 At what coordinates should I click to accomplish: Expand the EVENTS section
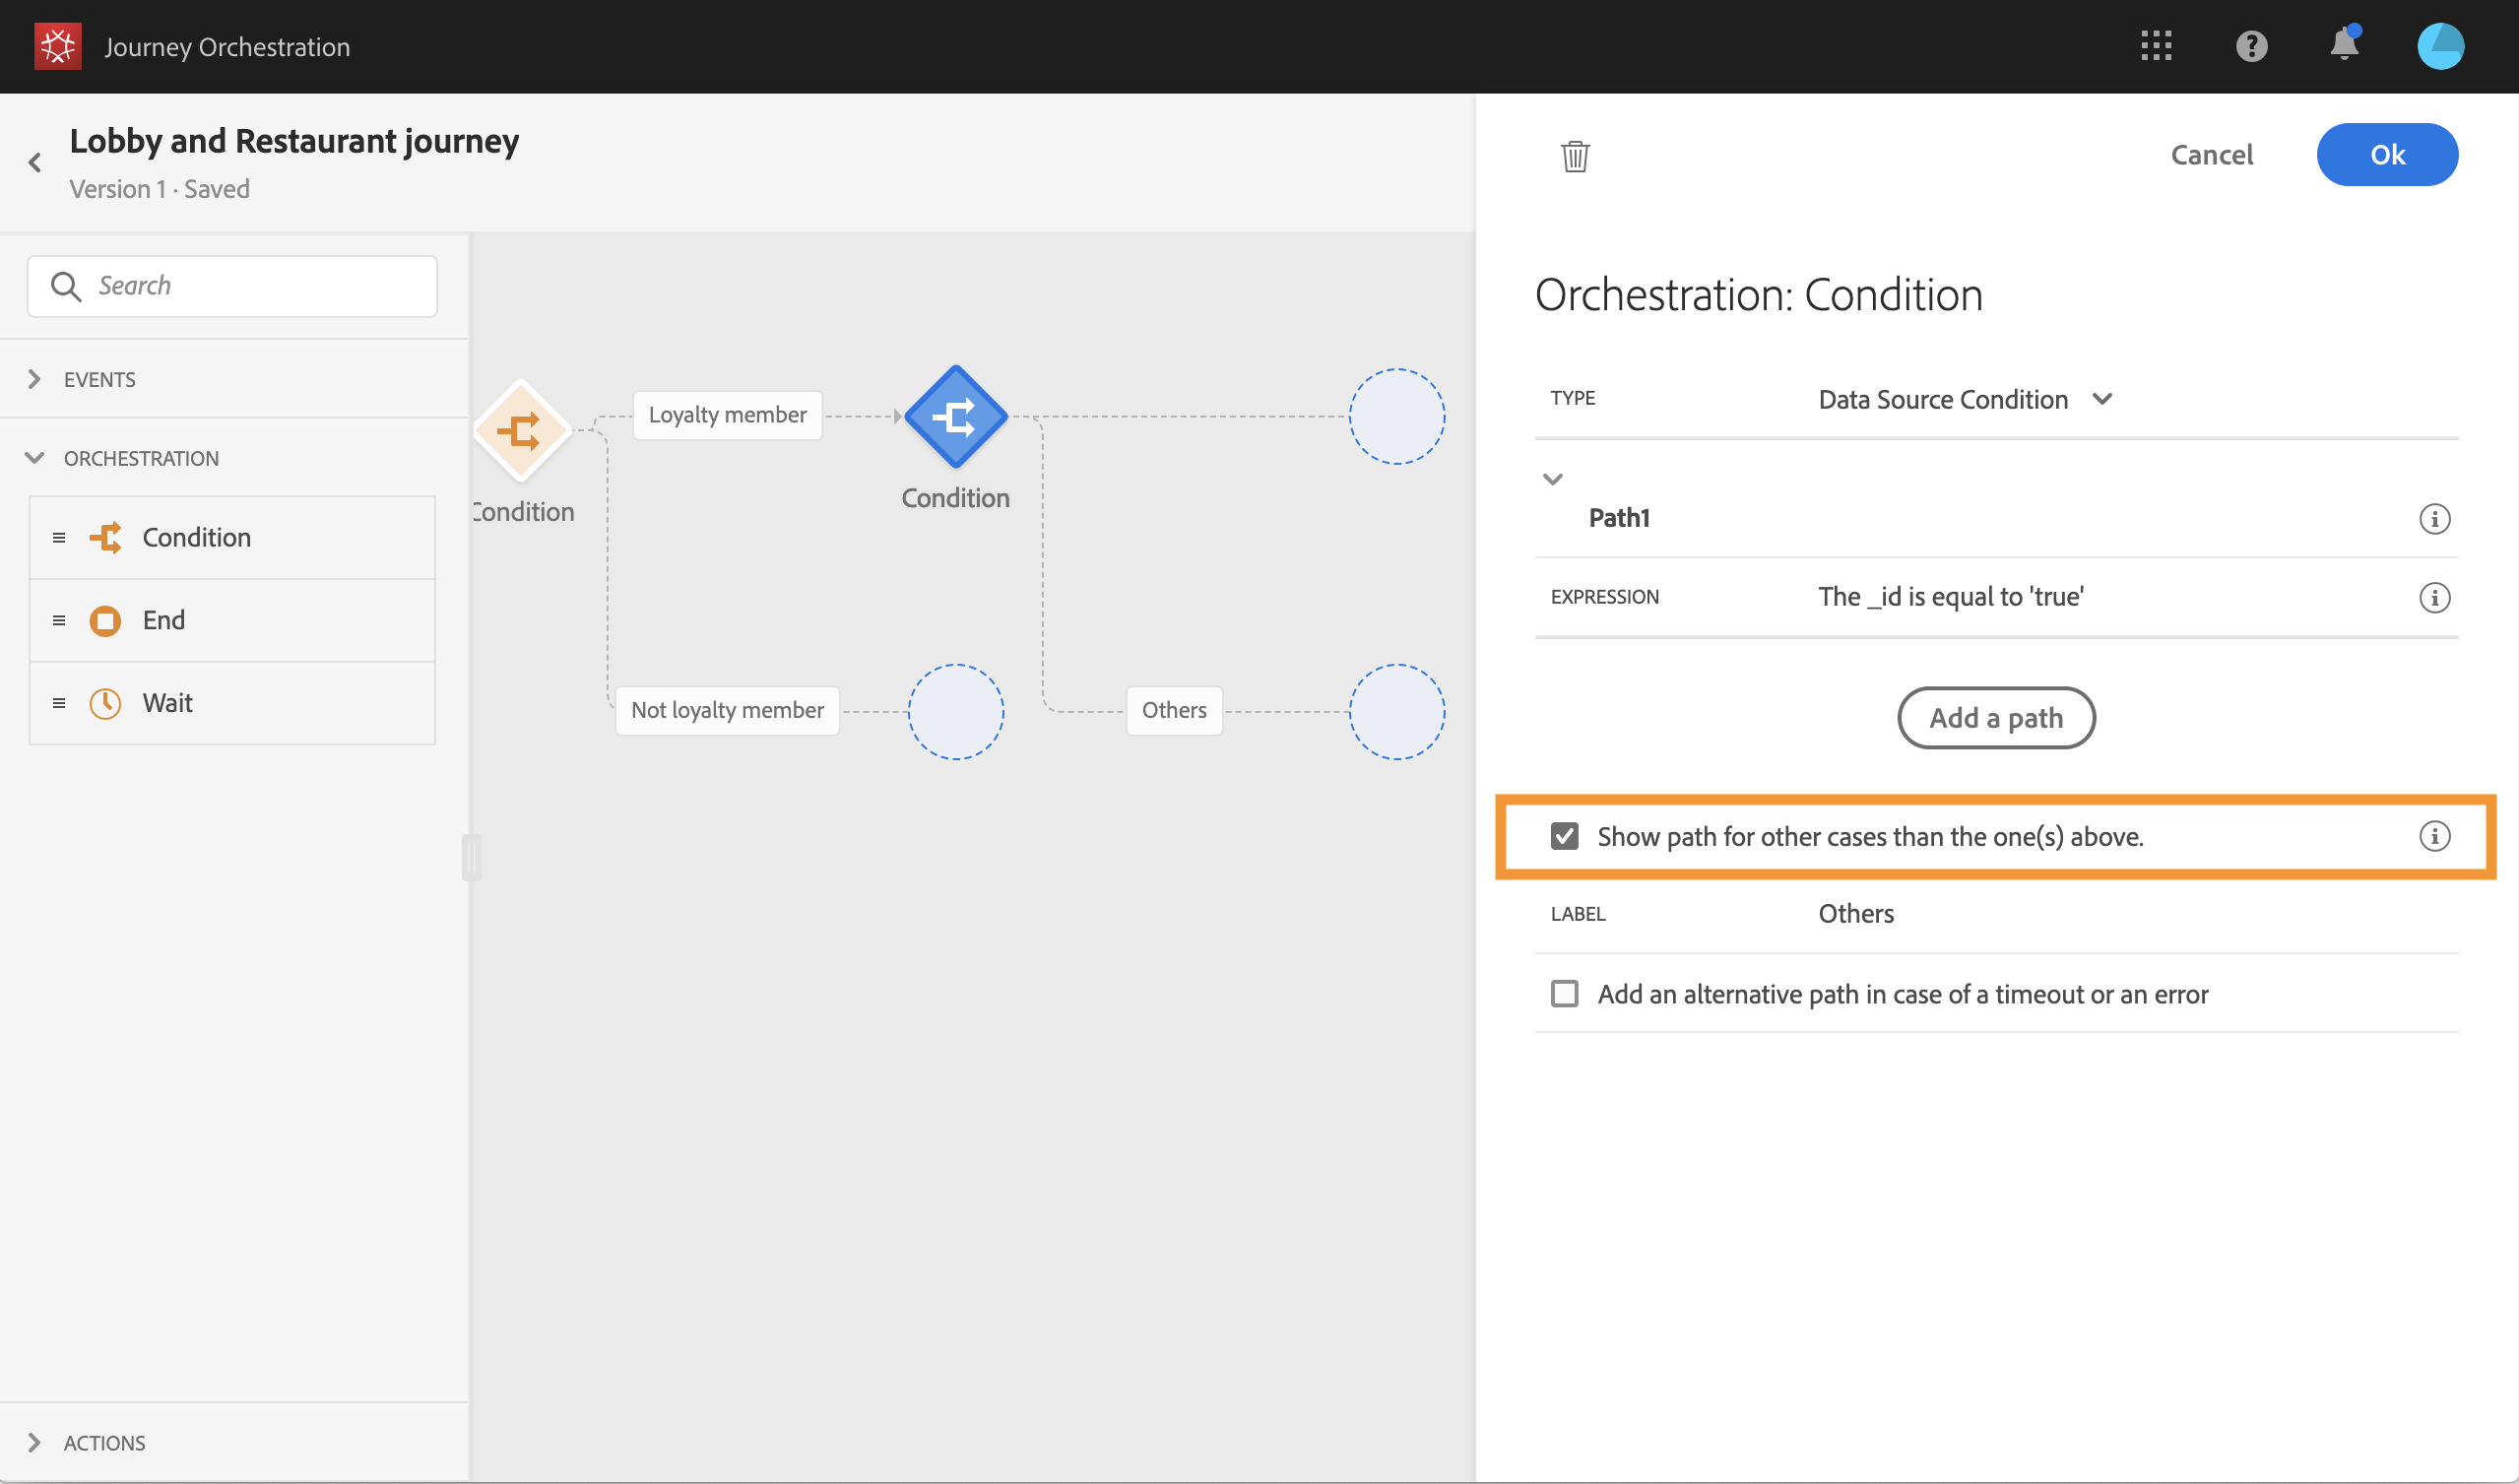(x=99, y=380)
